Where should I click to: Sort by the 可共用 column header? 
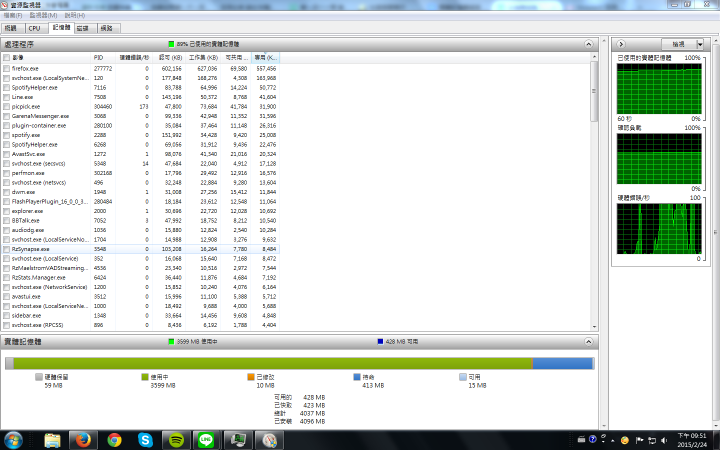236,57
